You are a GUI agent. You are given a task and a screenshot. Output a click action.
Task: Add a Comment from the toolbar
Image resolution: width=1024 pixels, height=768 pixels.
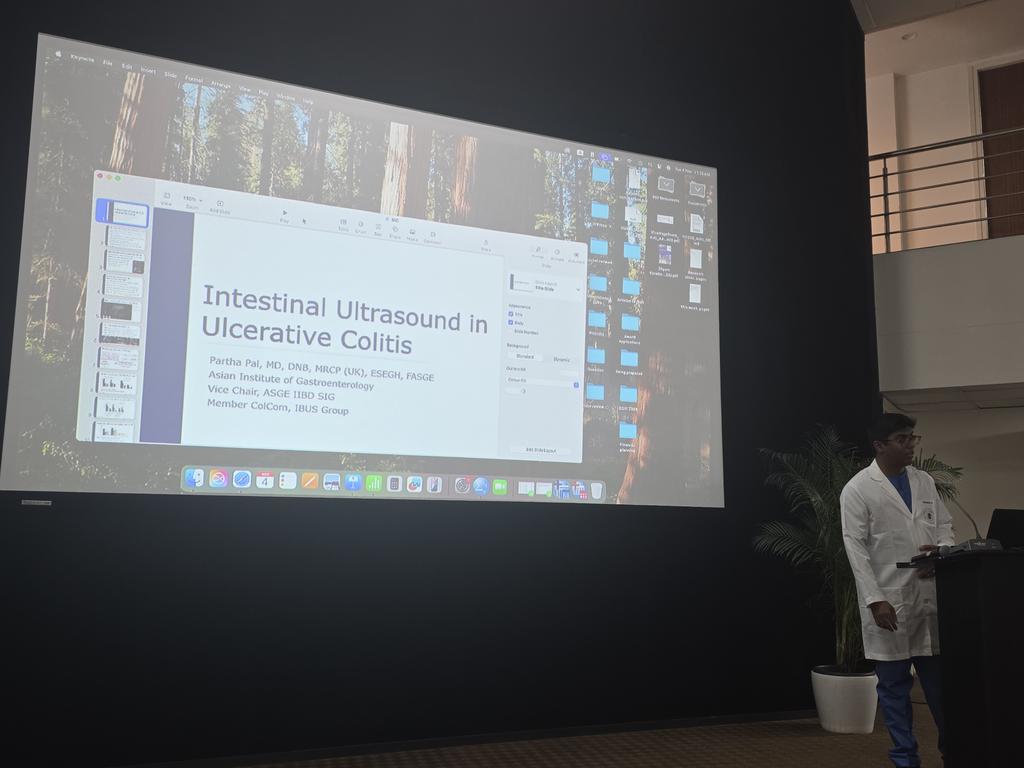point(432,237)
